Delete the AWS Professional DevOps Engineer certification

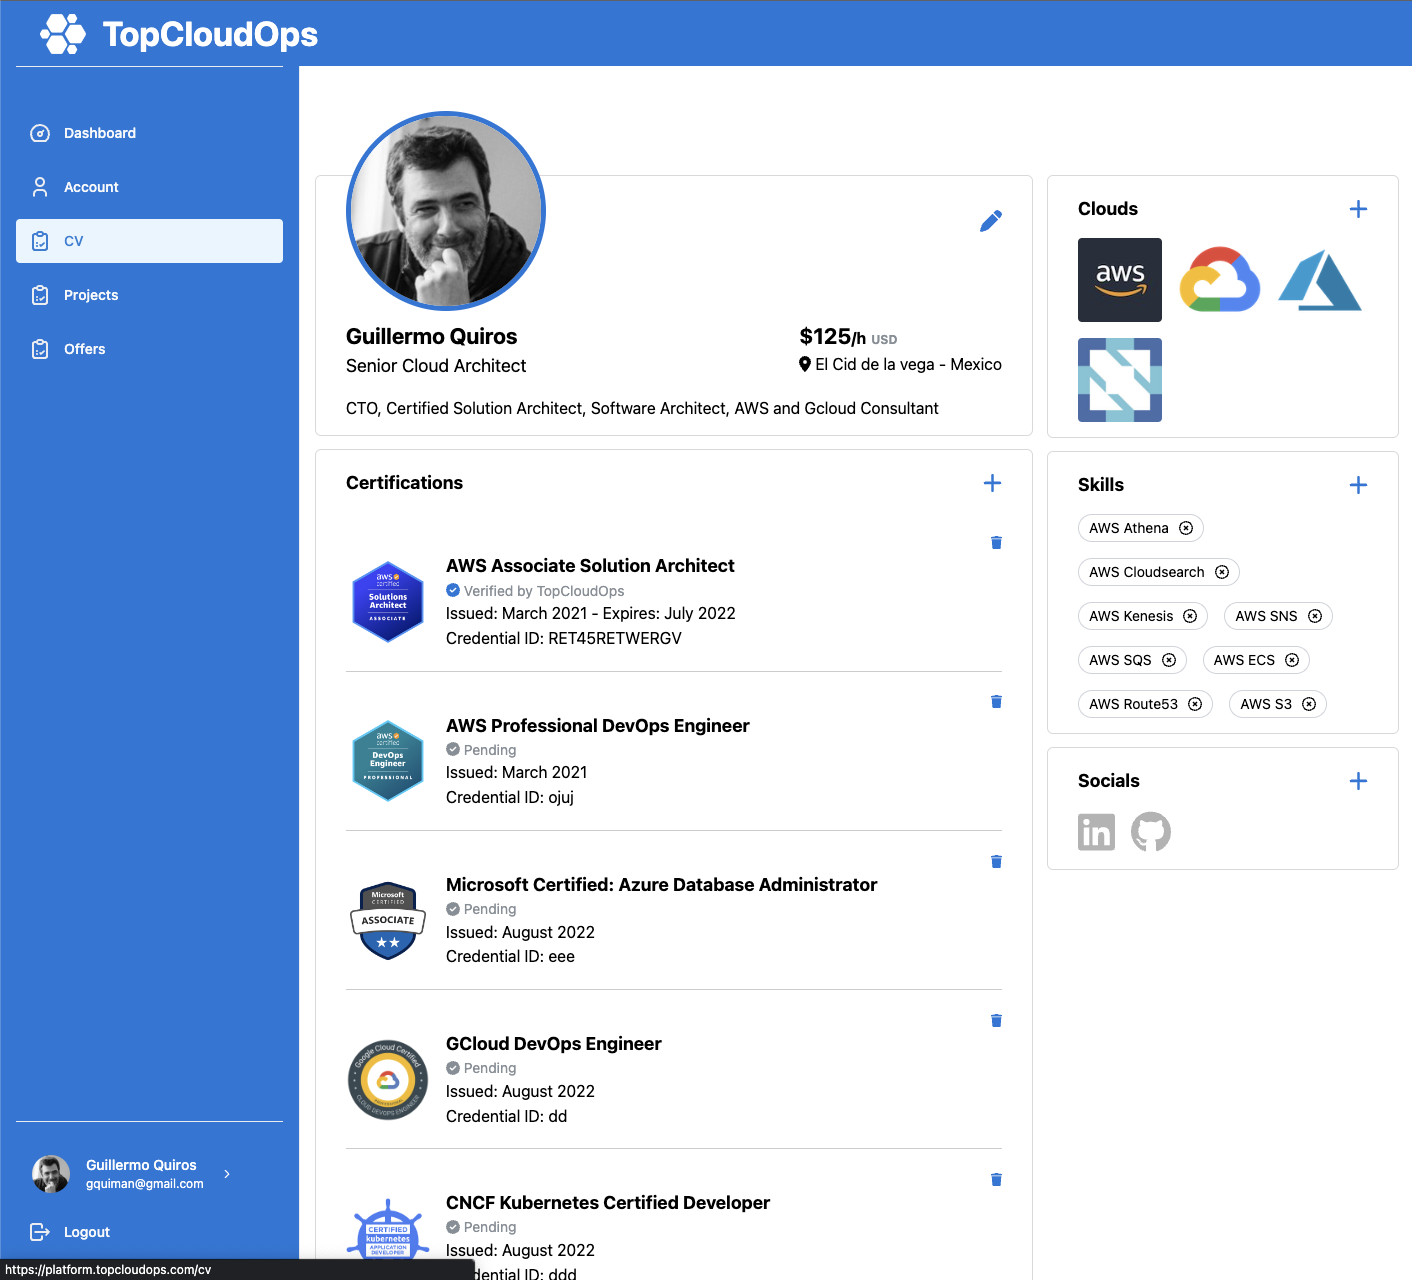click(x=996, y=701)
